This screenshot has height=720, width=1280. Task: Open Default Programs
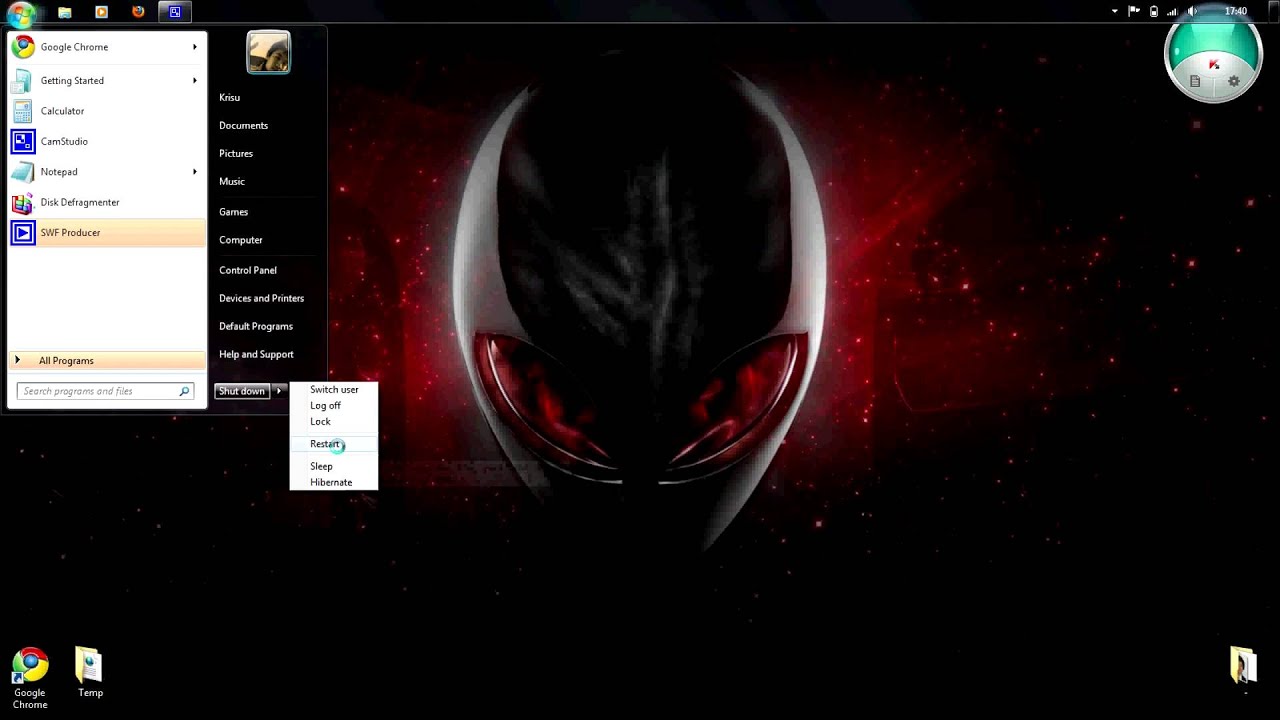click(256, 326)
